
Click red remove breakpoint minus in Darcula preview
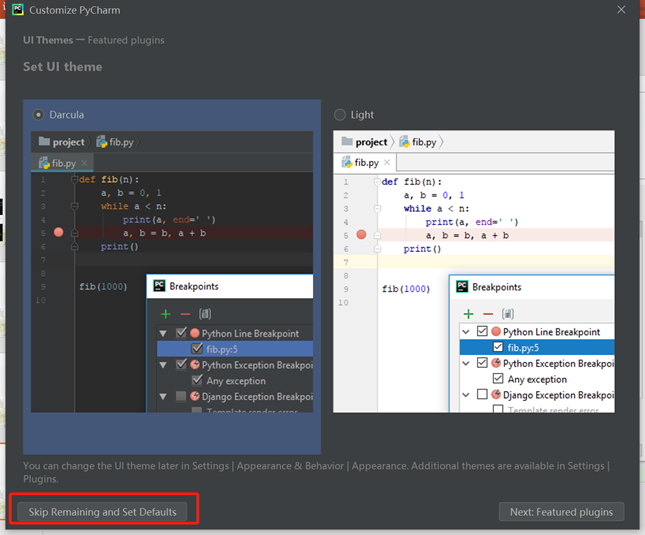[186, 315]
